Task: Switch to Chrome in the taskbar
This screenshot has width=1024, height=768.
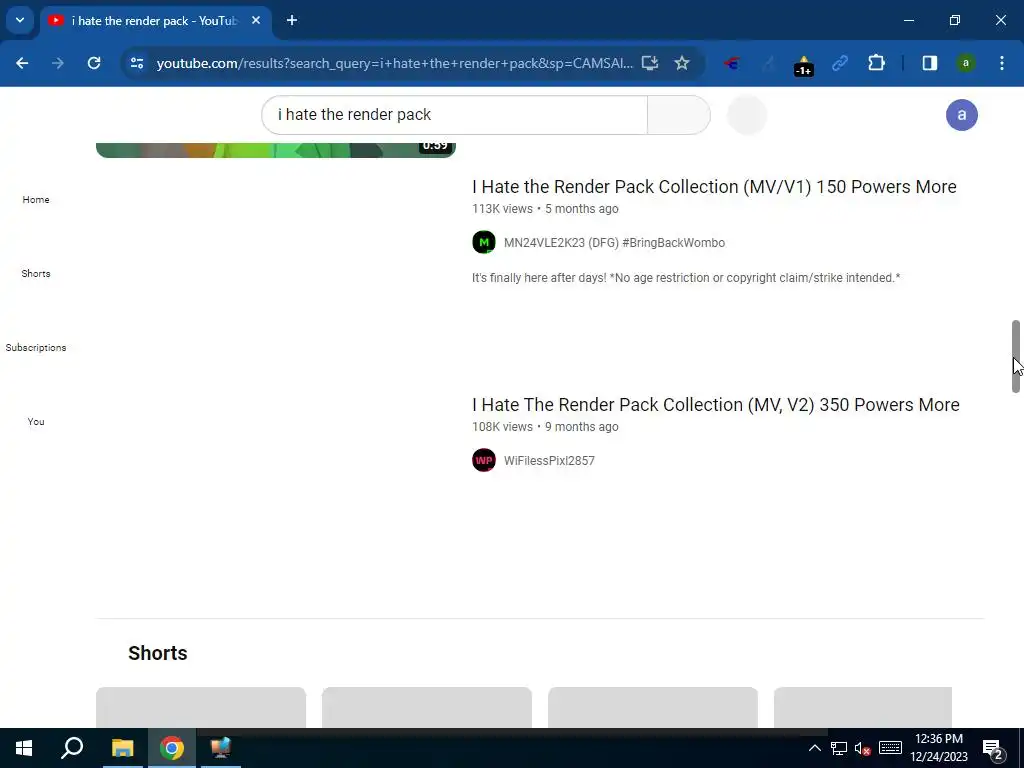Action: click(172, 748)
